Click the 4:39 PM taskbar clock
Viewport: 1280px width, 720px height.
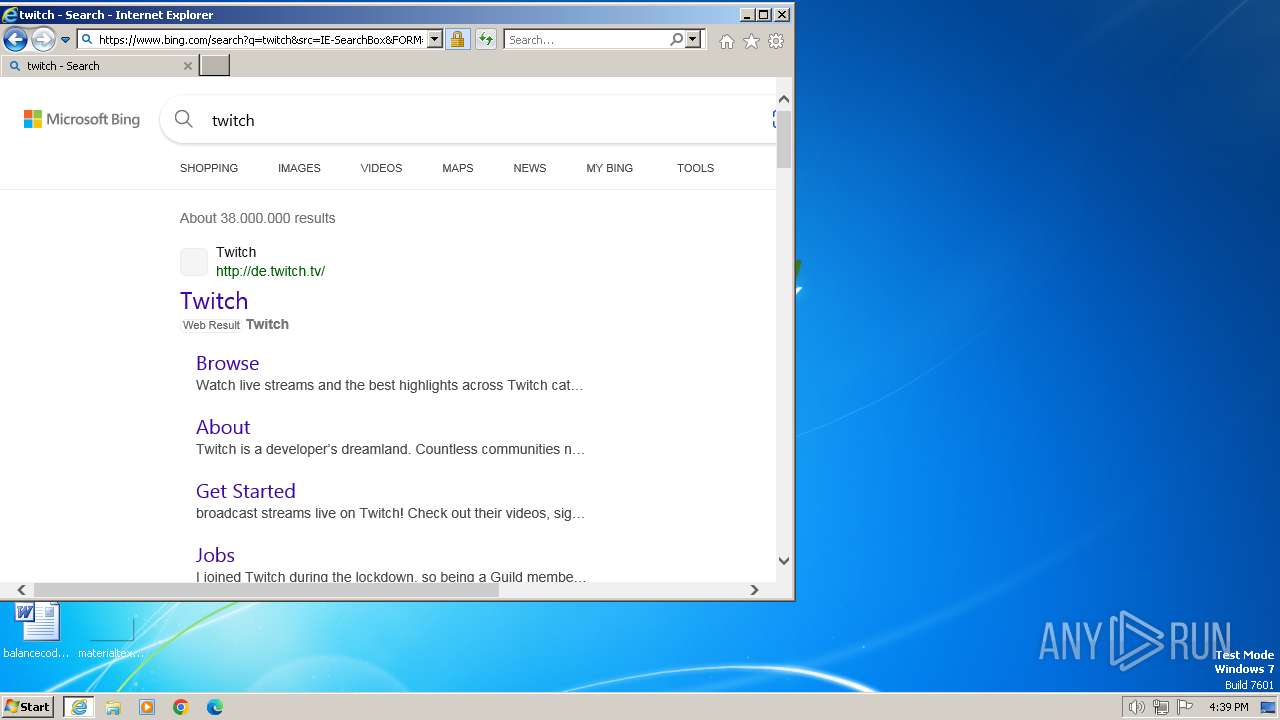(x=1228, y=707)
